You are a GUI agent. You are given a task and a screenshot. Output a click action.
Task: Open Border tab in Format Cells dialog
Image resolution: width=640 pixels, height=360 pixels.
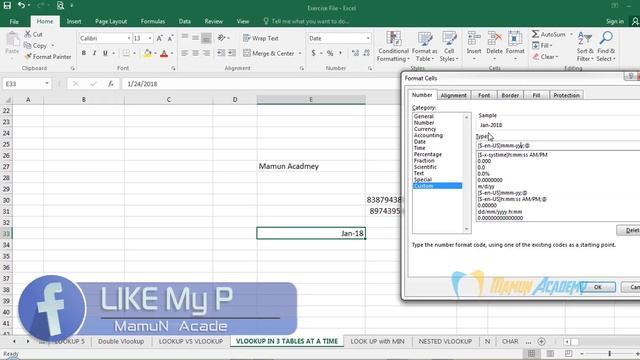(510, 95)
